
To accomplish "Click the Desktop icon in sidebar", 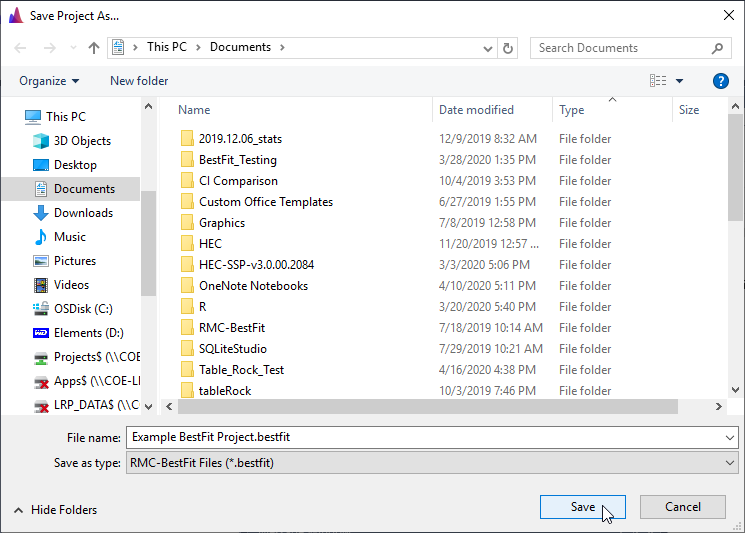I will click(x=41, y=165).
